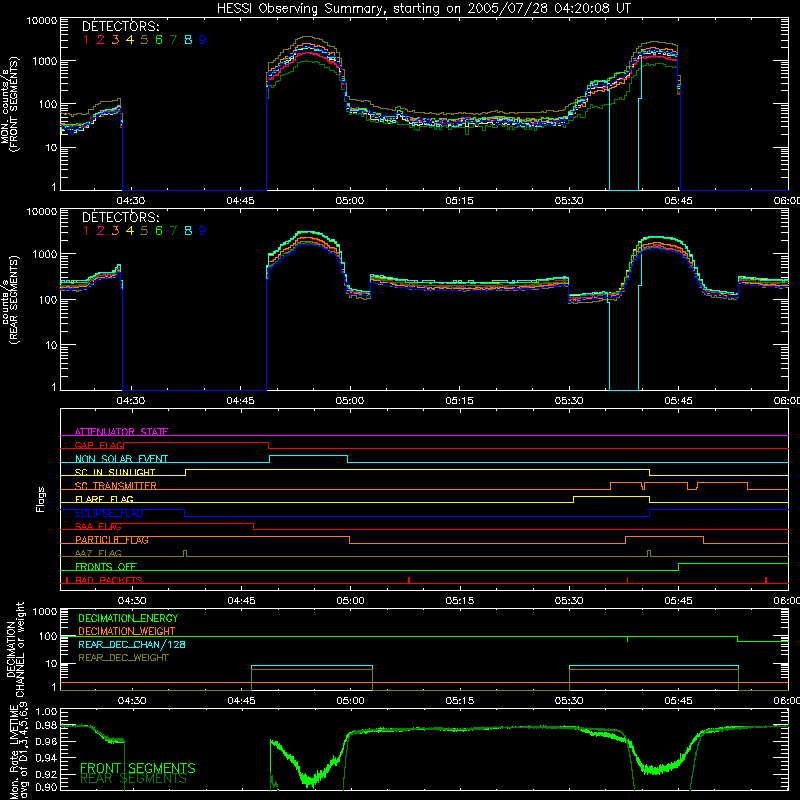
Task: Select DETECTORS: label in rear segments plot
Action: (x=121, y=217)
